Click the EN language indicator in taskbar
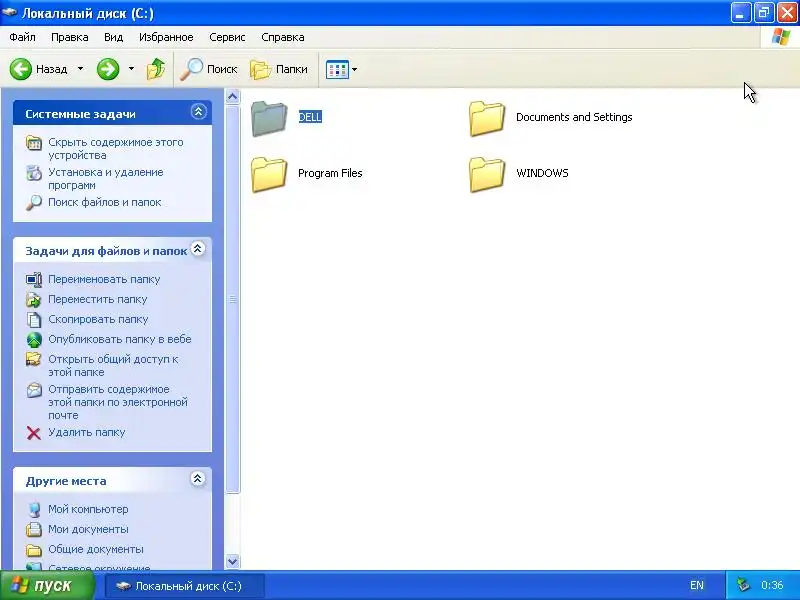800x600 pixels. click(x=696, y=585)
